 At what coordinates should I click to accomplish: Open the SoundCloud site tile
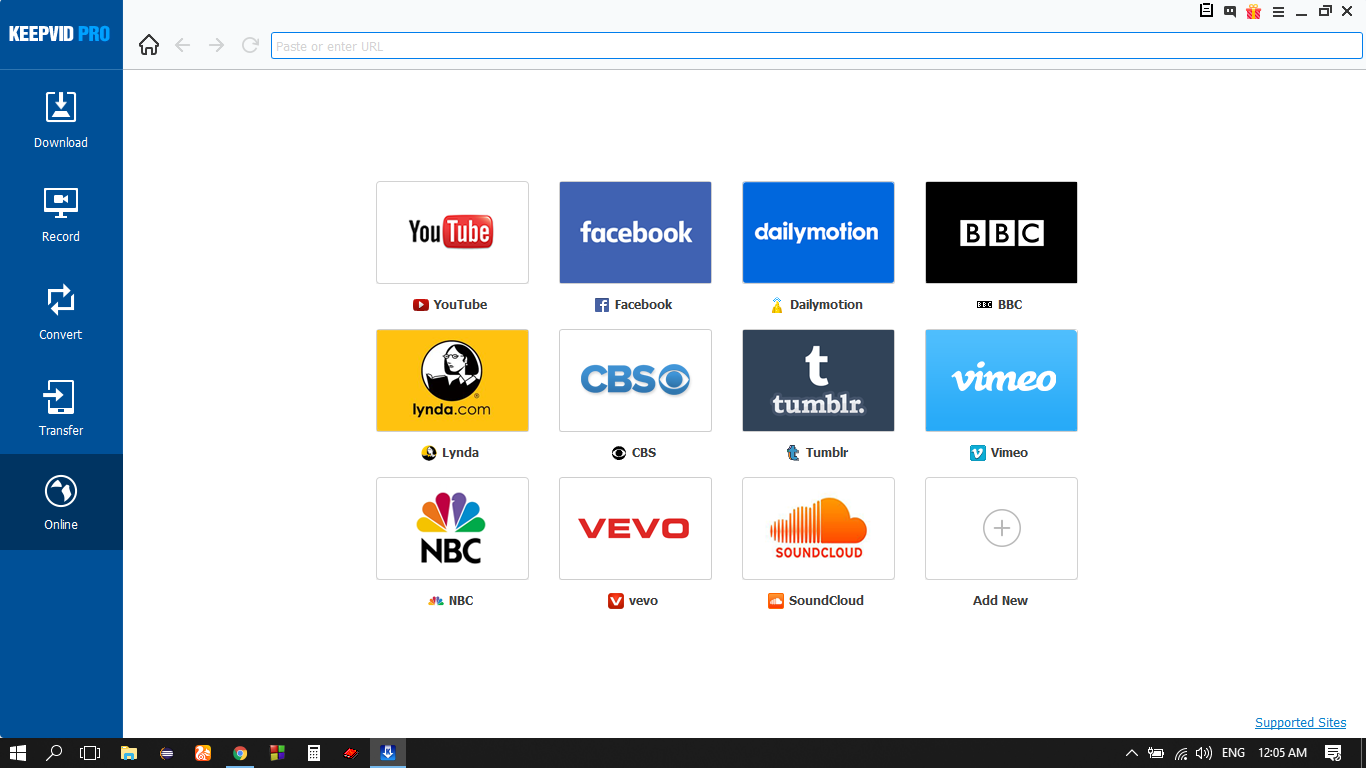818,528
